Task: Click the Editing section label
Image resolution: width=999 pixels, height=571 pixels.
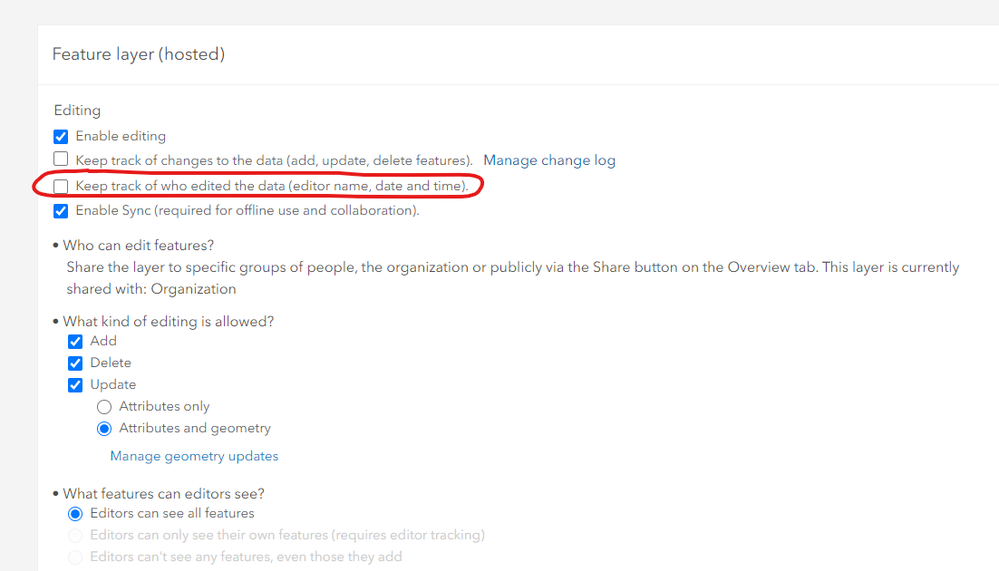Action: click(77, 110)
